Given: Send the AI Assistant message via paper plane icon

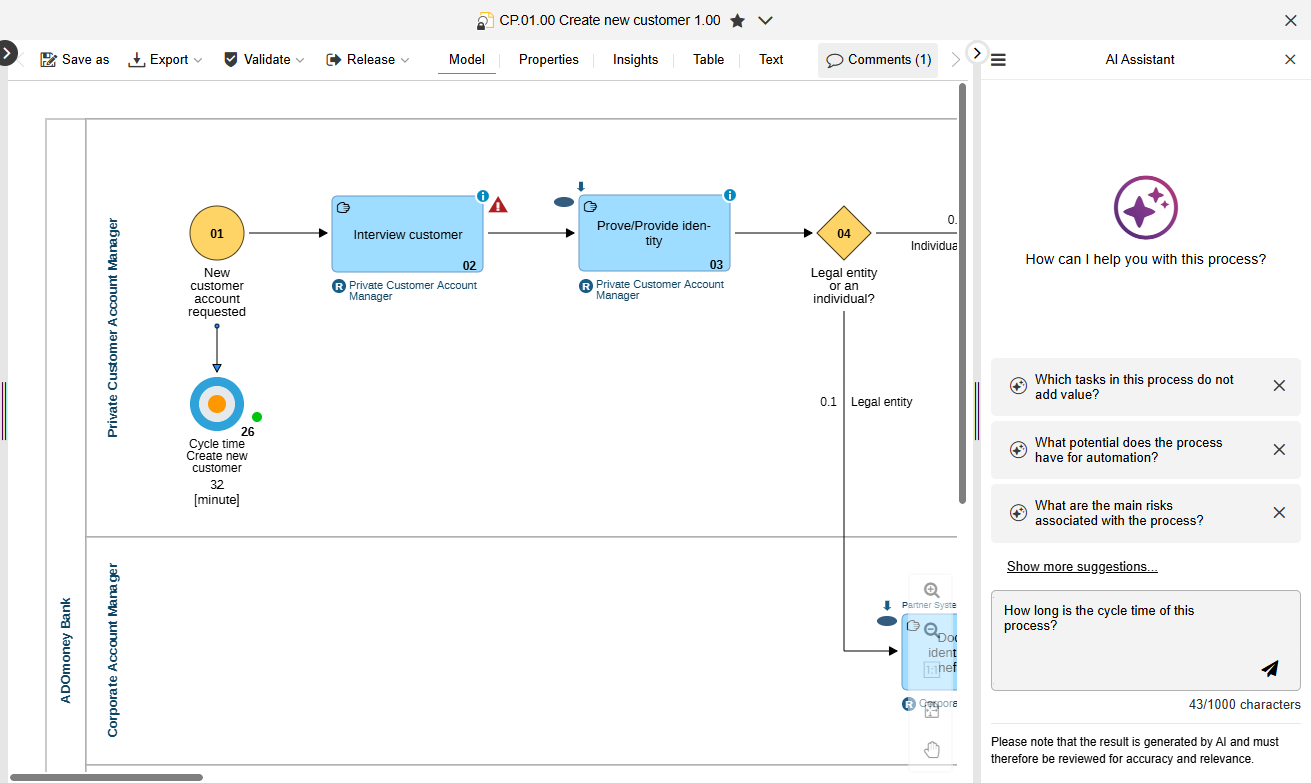Looking at the screenshot, I should (x=1270, y=669).
